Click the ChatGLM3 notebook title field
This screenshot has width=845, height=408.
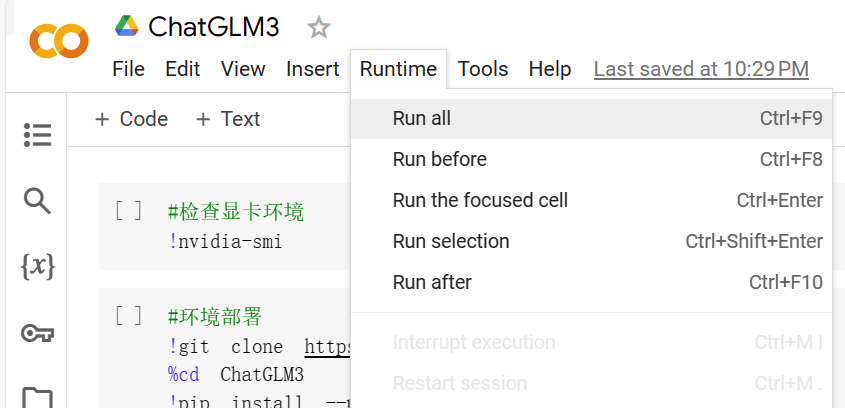[214, 27]
